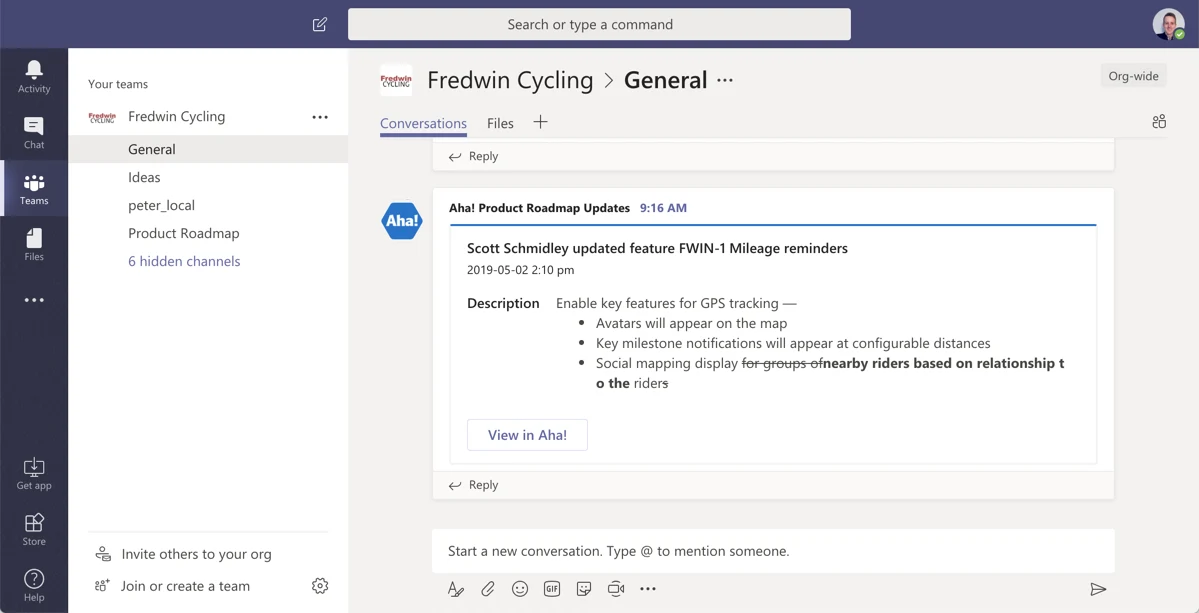Open the sticker picker
Image resolution: width=1199 pixels, height=613 pixels.
[x=584, y=589]
